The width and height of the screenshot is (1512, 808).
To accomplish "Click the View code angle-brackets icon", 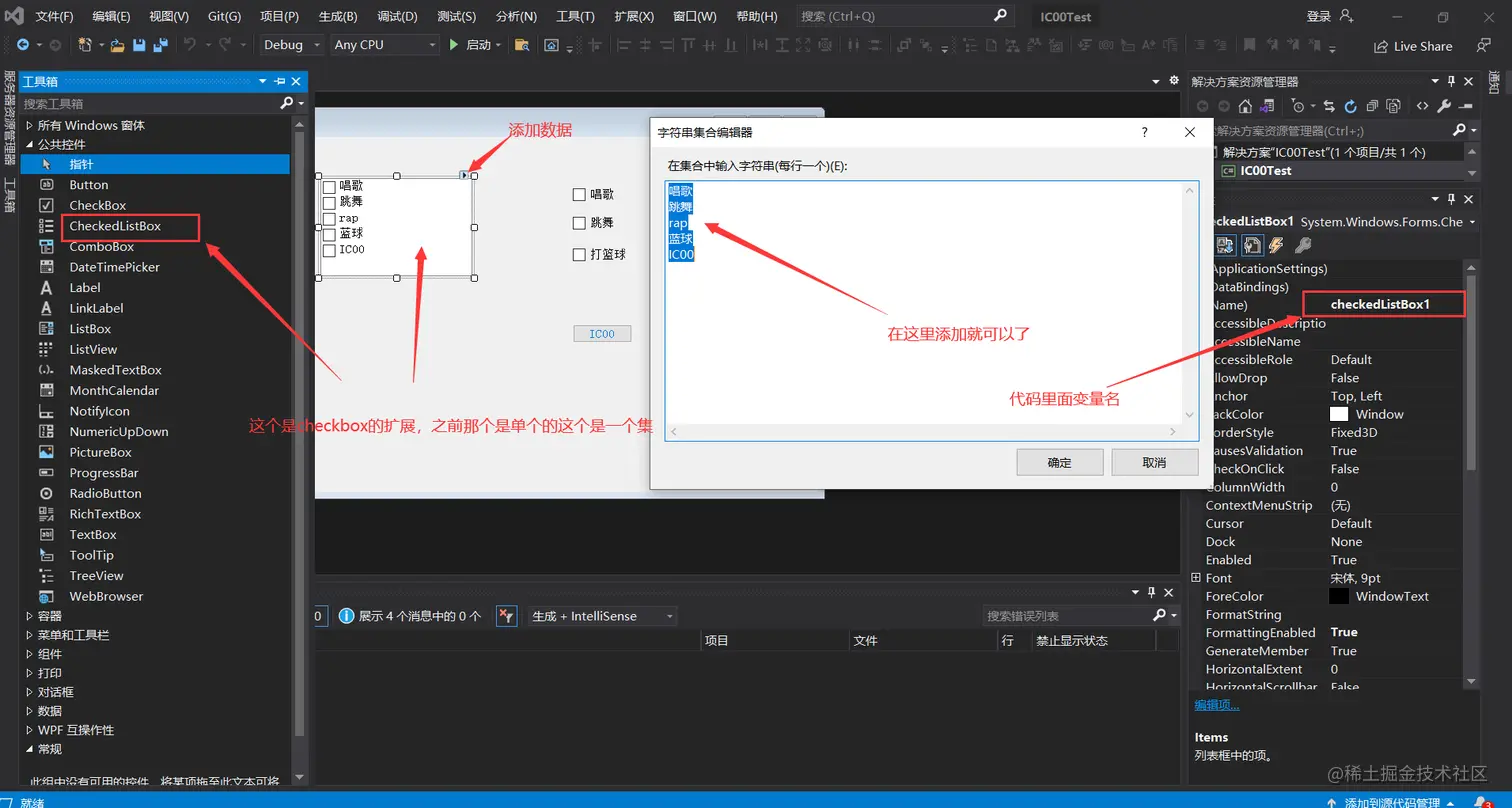I will [1422, 106].
